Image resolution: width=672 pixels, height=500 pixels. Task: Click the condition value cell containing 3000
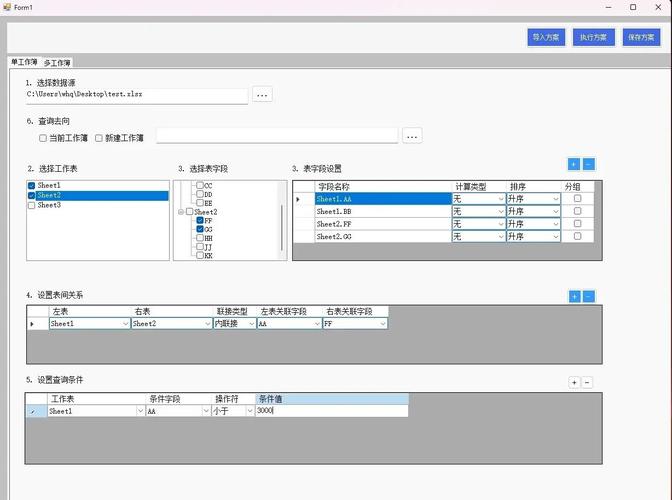point(332,411)
